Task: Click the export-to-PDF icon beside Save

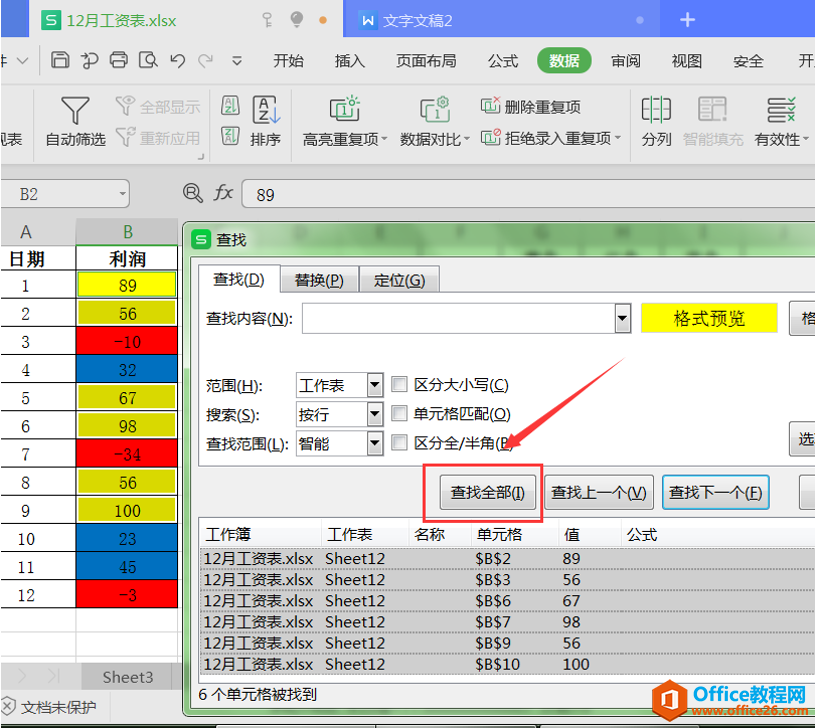Action: [x=89, y=60]
